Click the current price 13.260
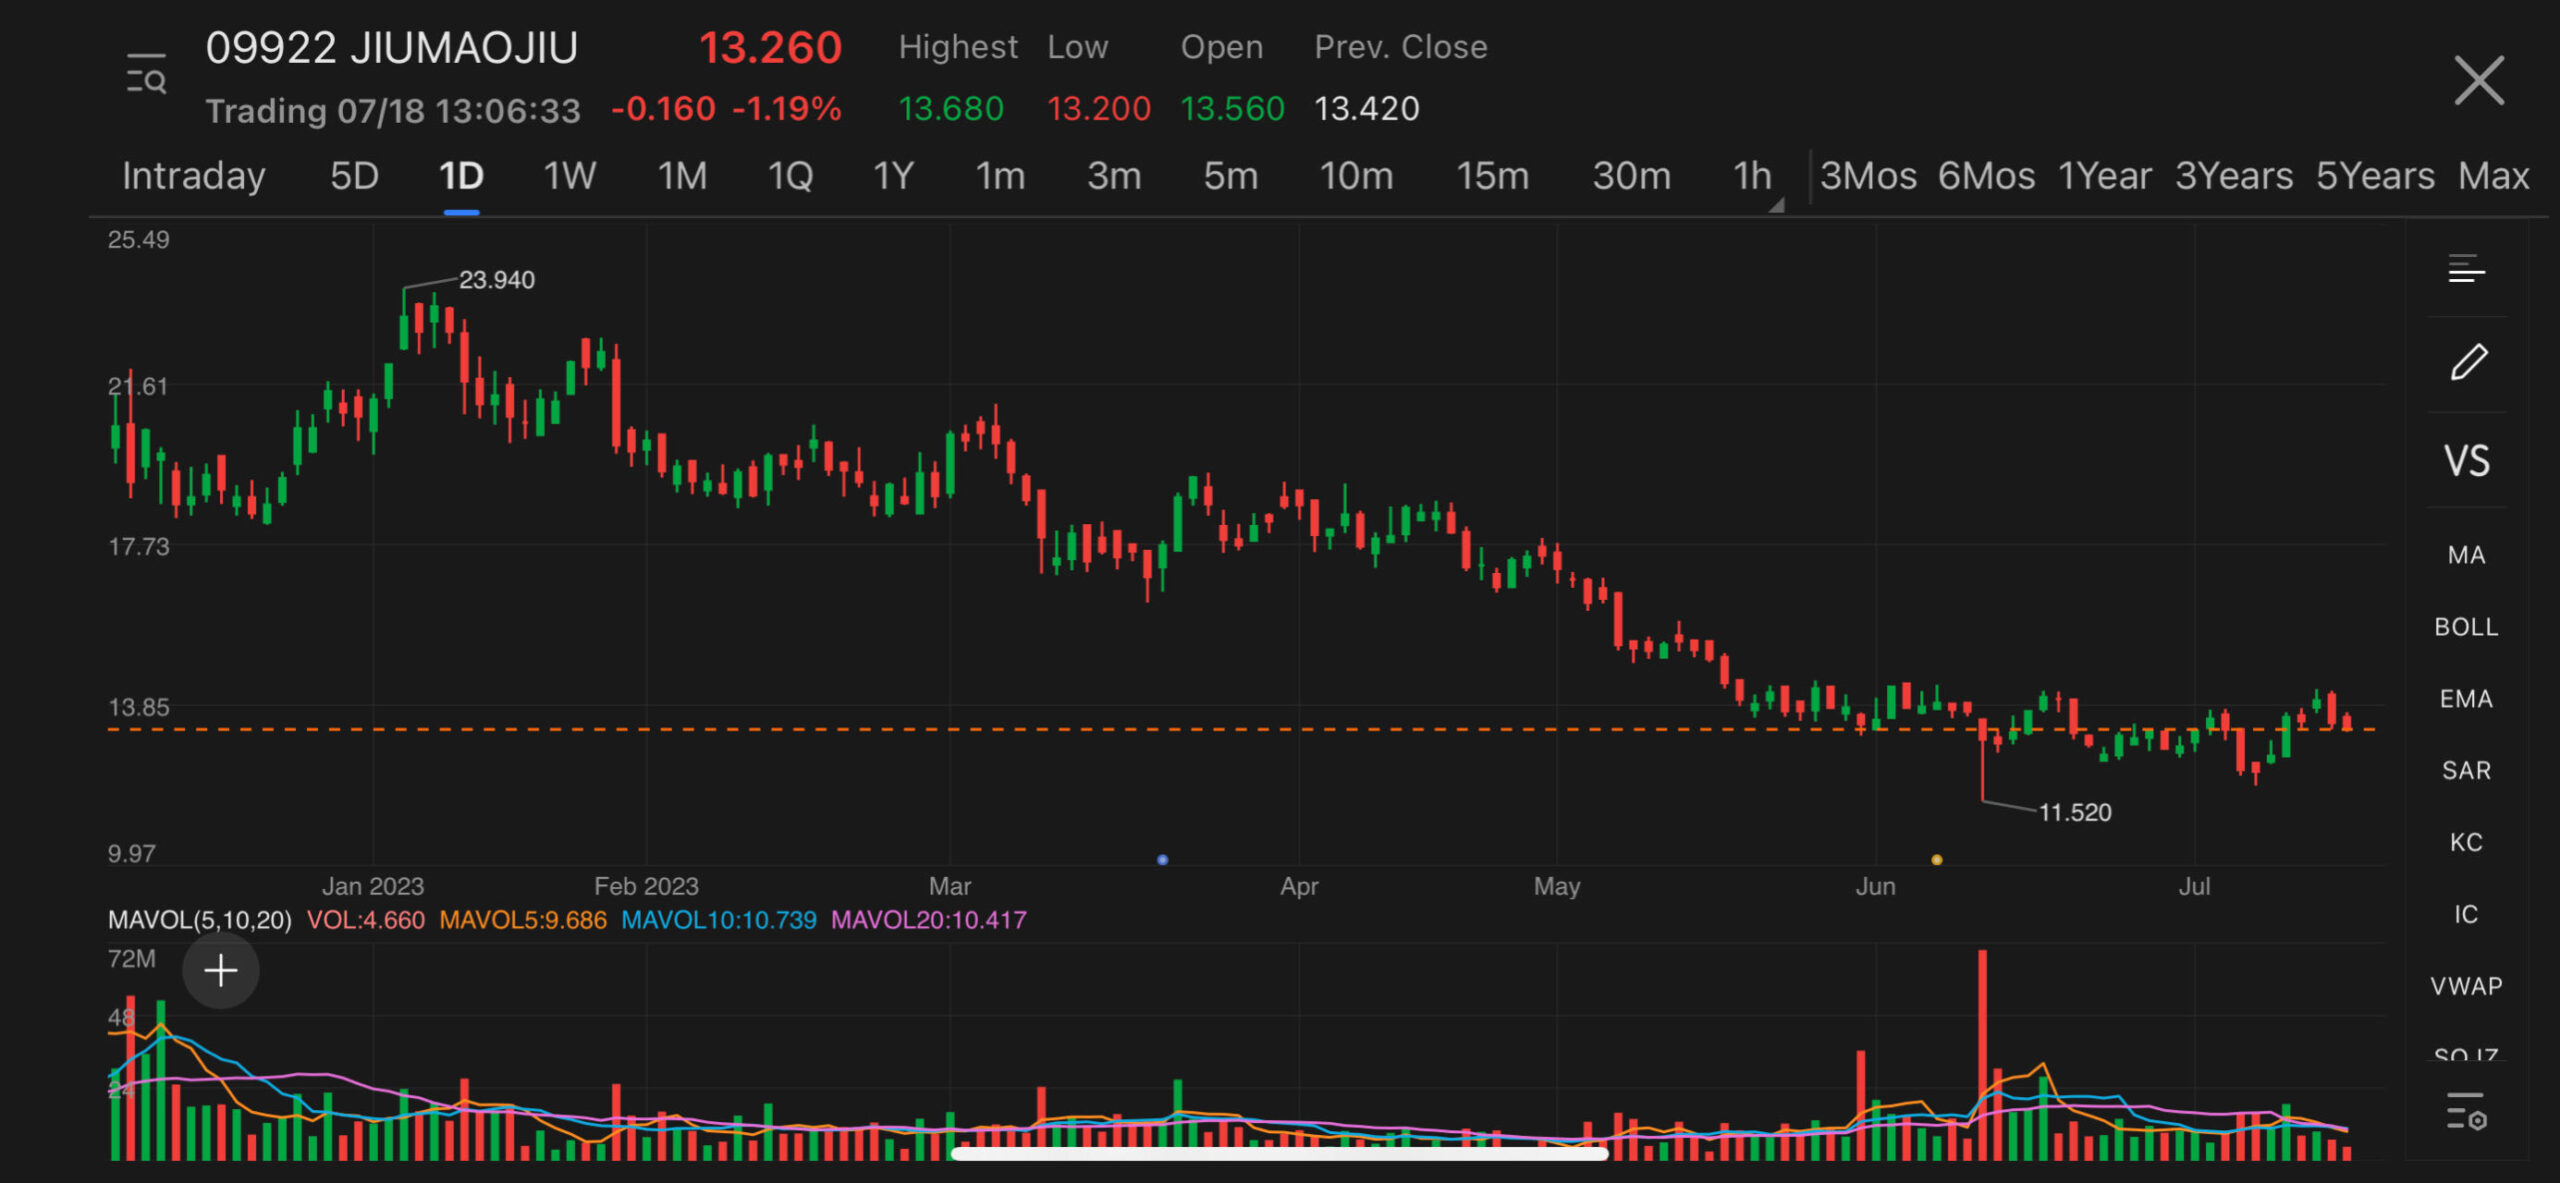Viewport: 2560px width, 1183px height. [x=770, y=47]
